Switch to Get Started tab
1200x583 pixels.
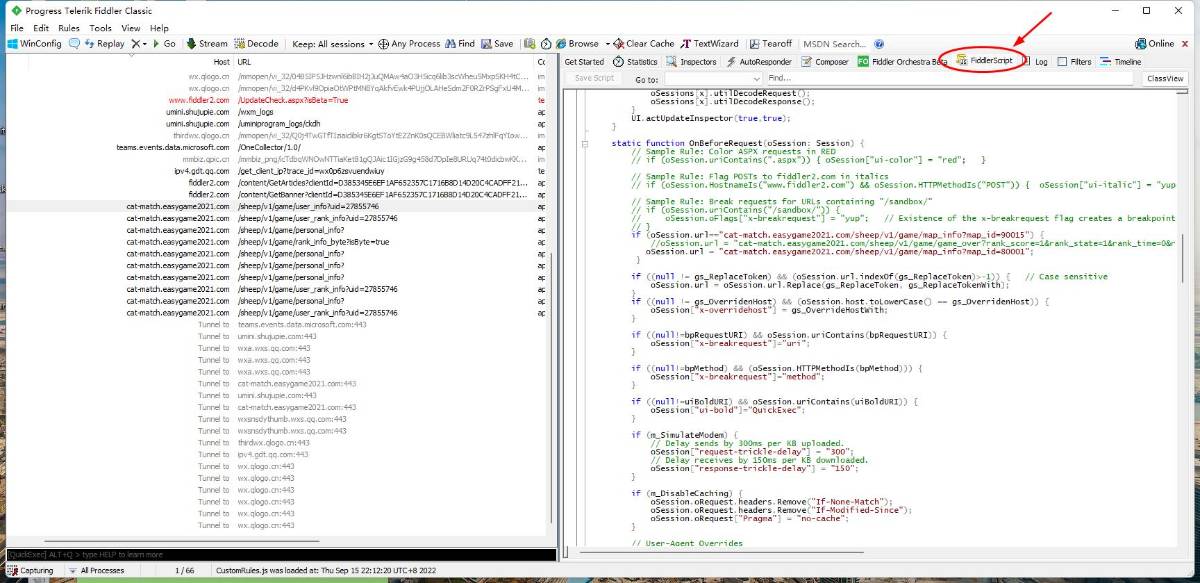click(584, 62)
